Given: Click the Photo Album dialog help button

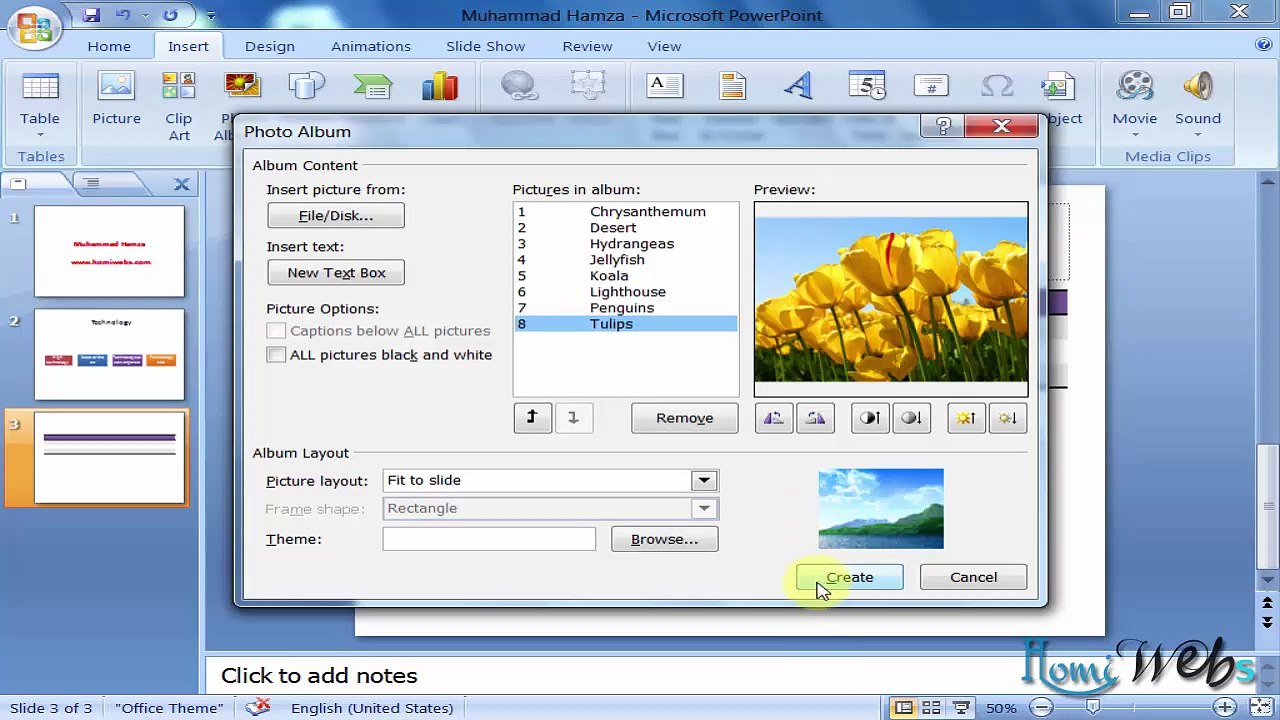Looking at the screenshot, I should 943,126.
